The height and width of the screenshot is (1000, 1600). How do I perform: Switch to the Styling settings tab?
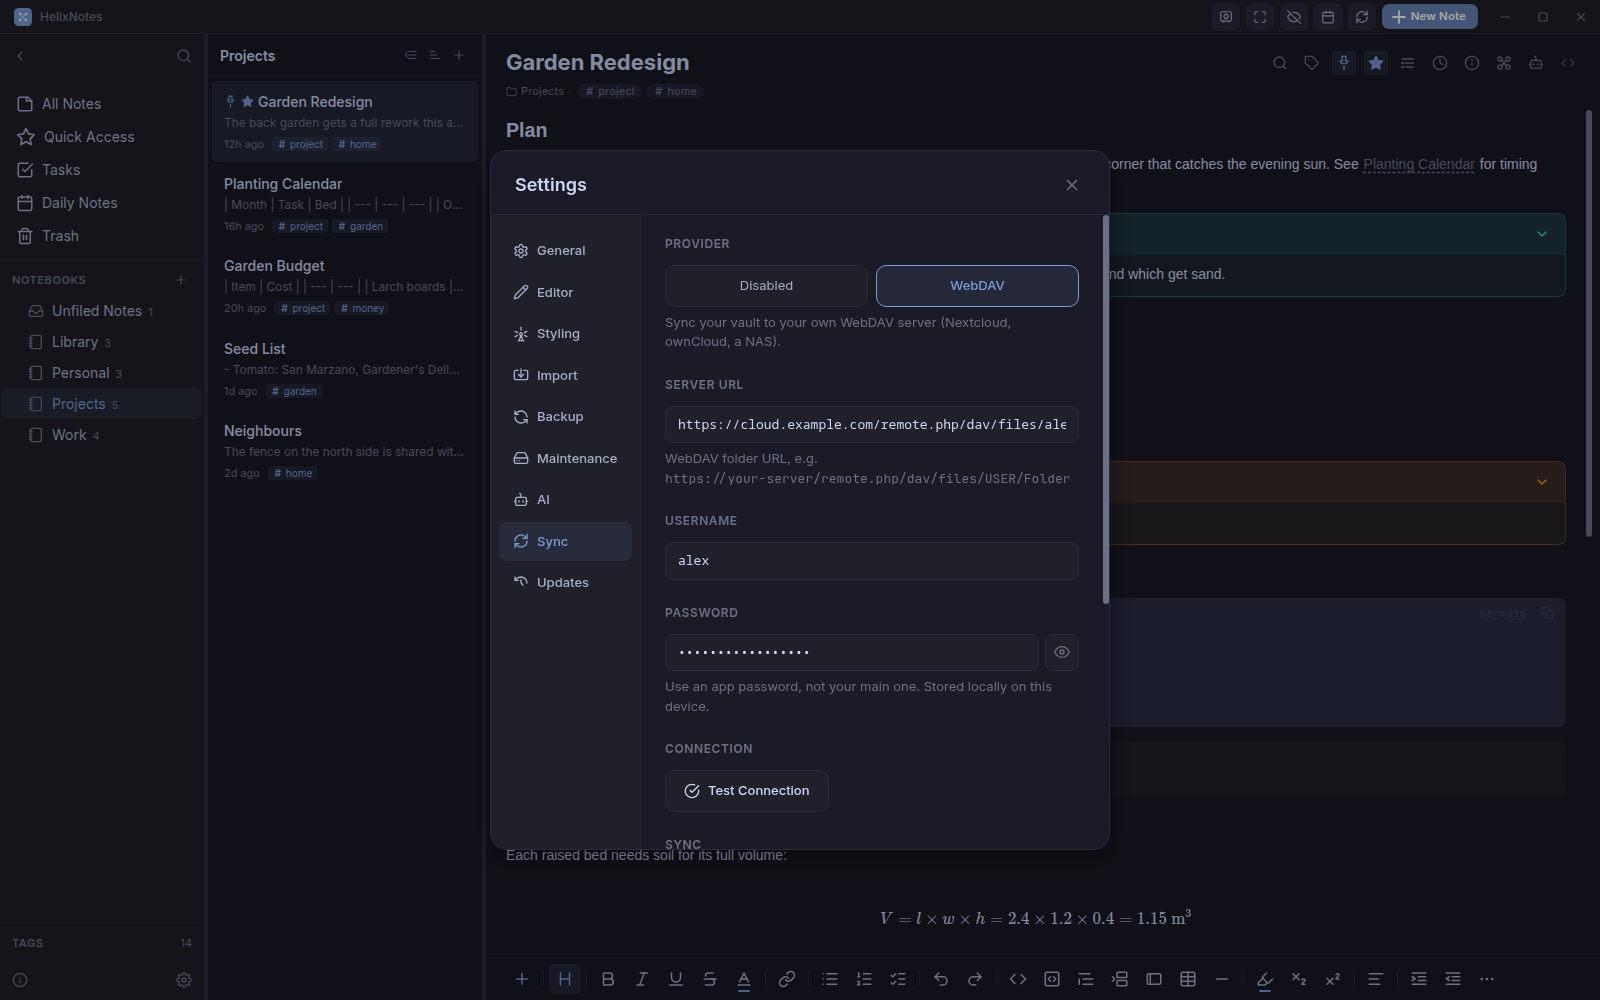coord(565,334)
